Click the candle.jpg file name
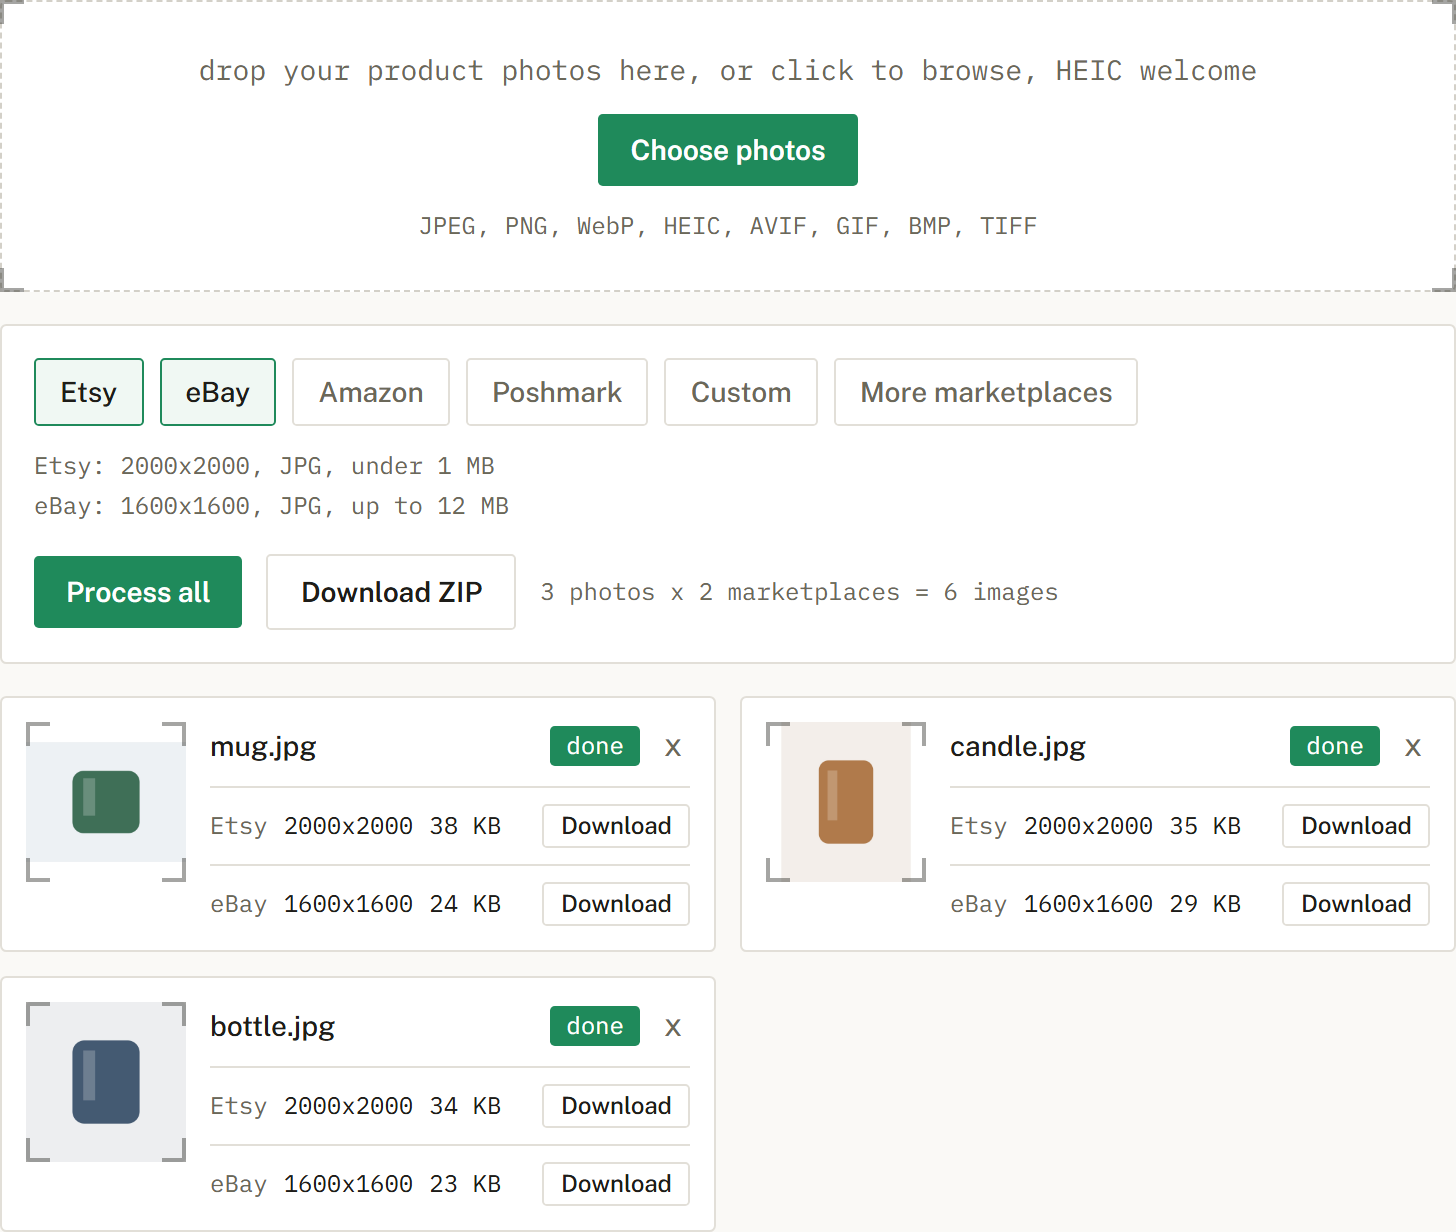Screen dimensions: 1456x1232 pyautogui.click(x=1018, y=747)
